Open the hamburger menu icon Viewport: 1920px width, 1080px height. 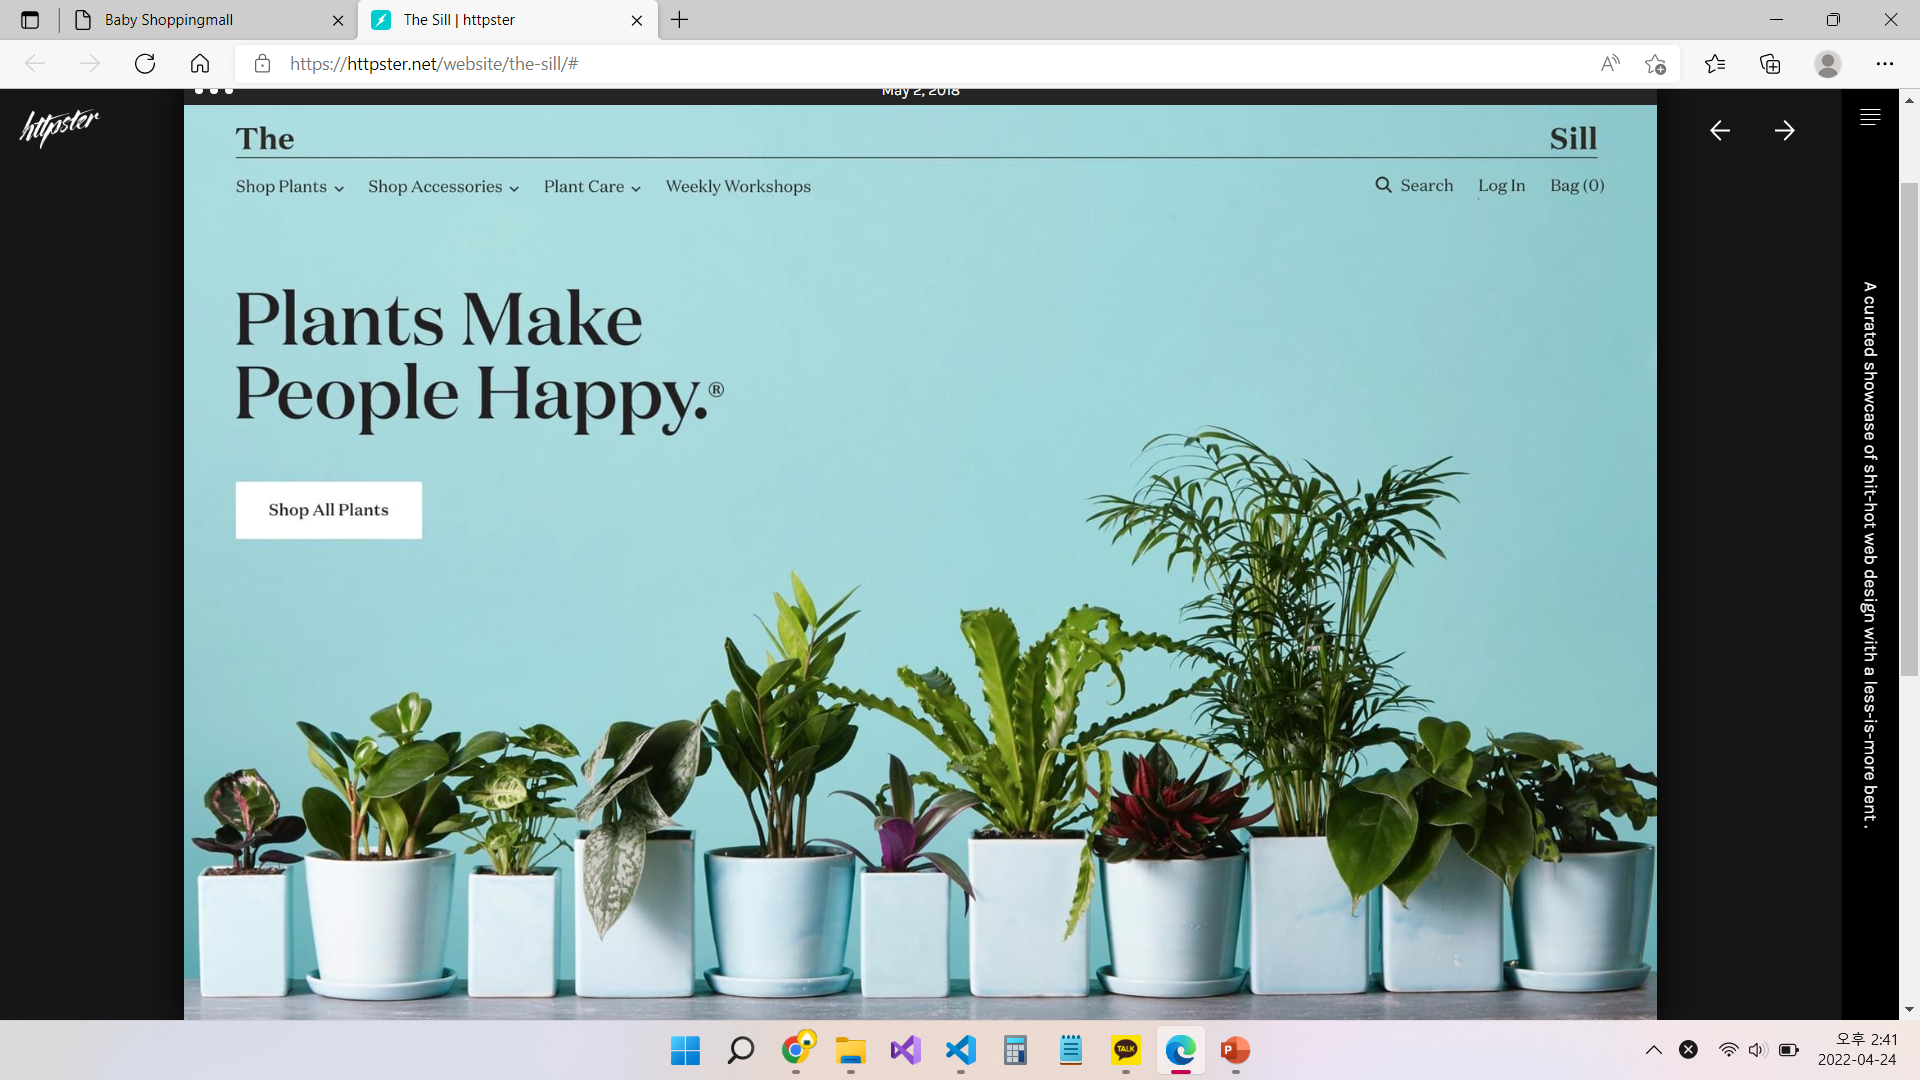tap(1870, 118)
